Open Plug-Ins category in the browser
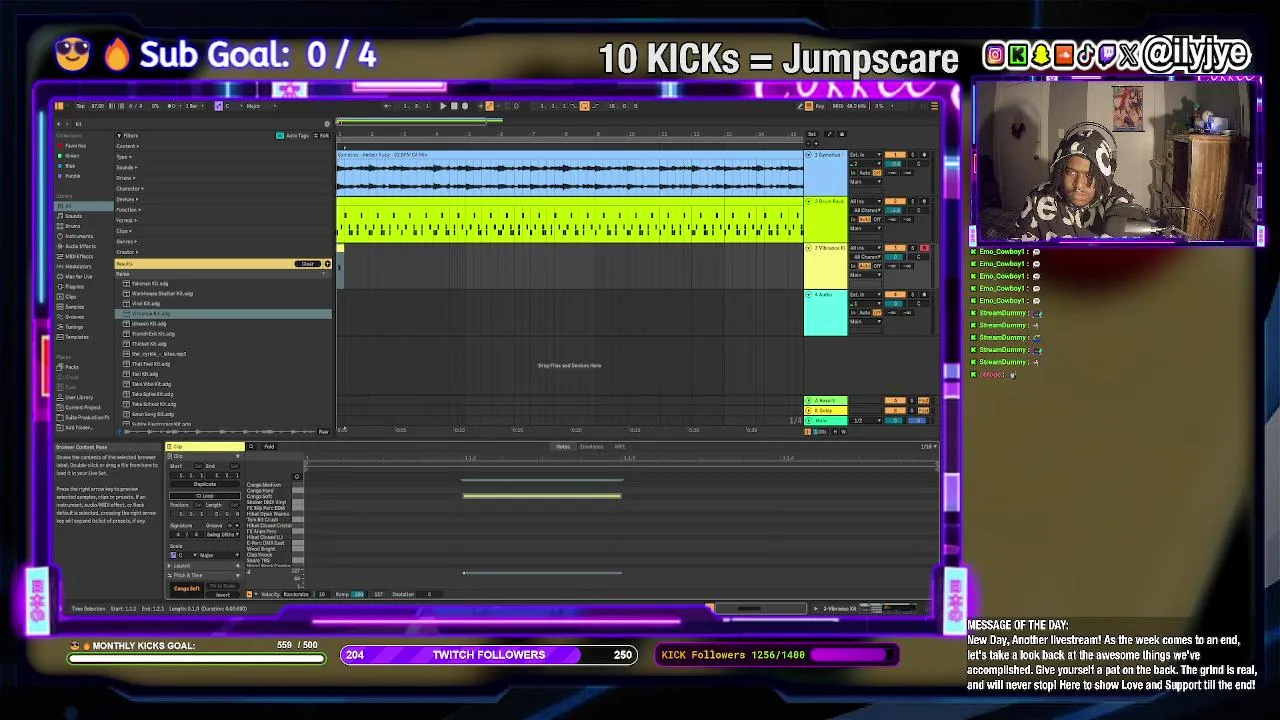 point(72,287)
